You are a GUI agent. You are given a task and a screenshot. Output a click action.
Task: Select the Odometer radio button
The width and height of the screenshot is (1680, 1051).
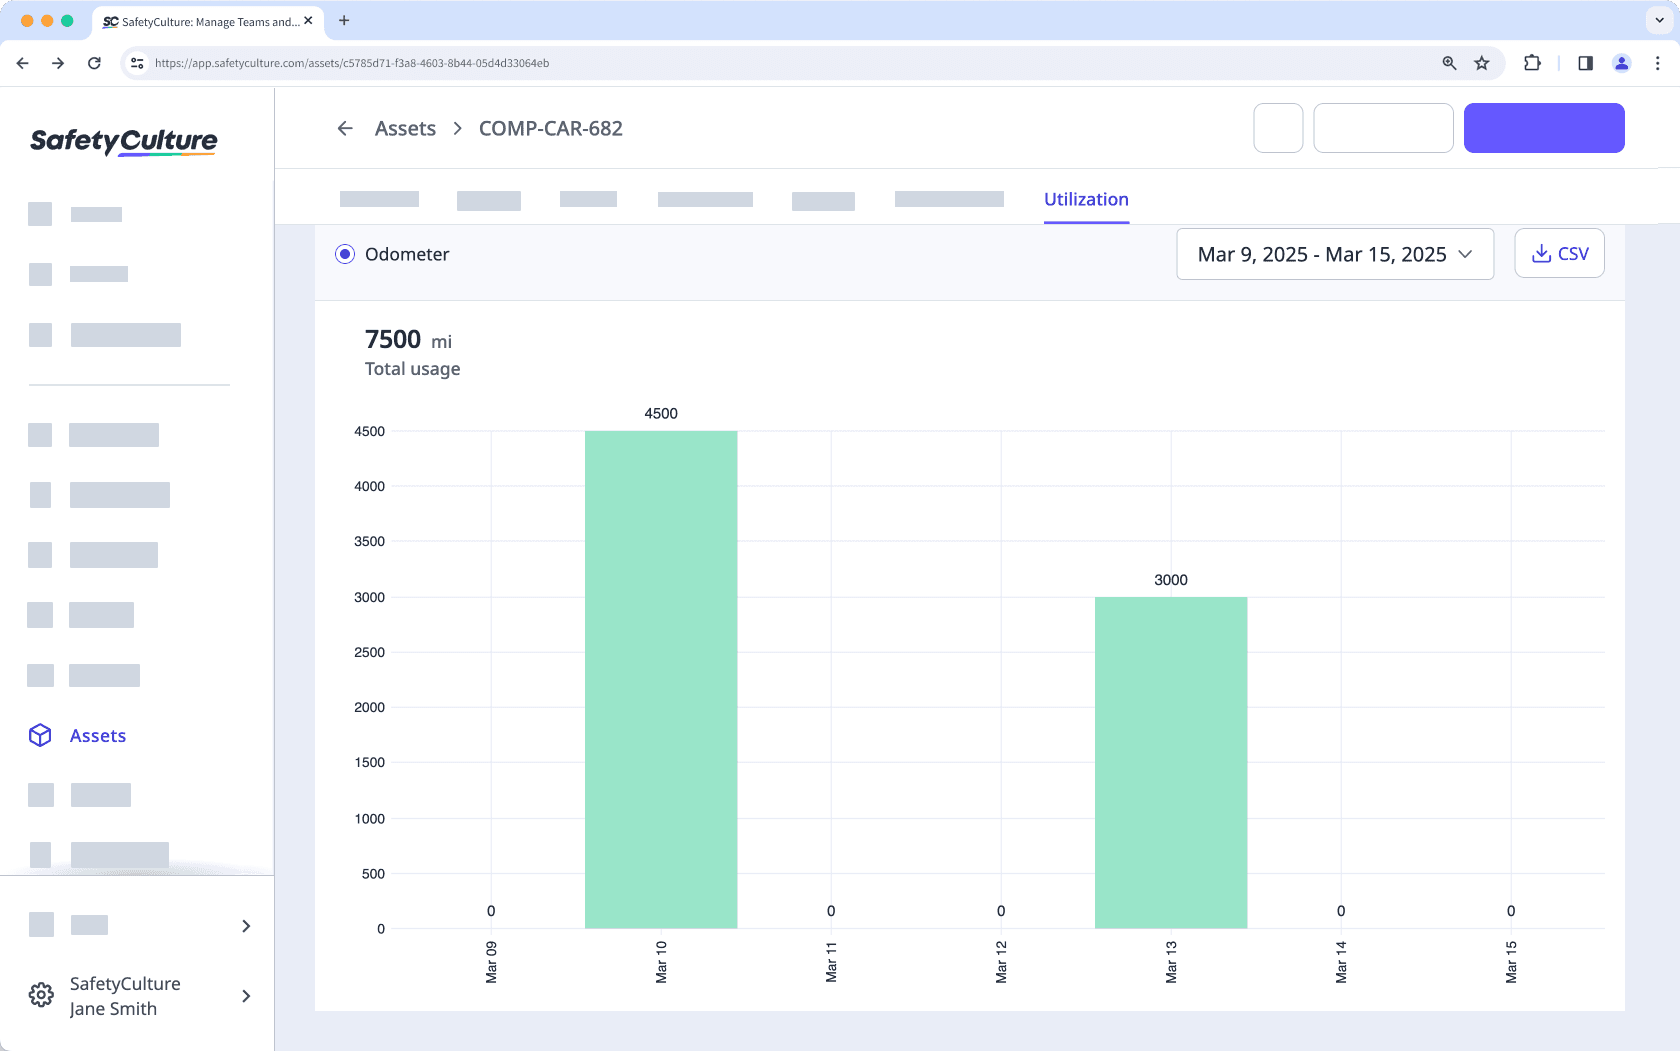[345, 254]
